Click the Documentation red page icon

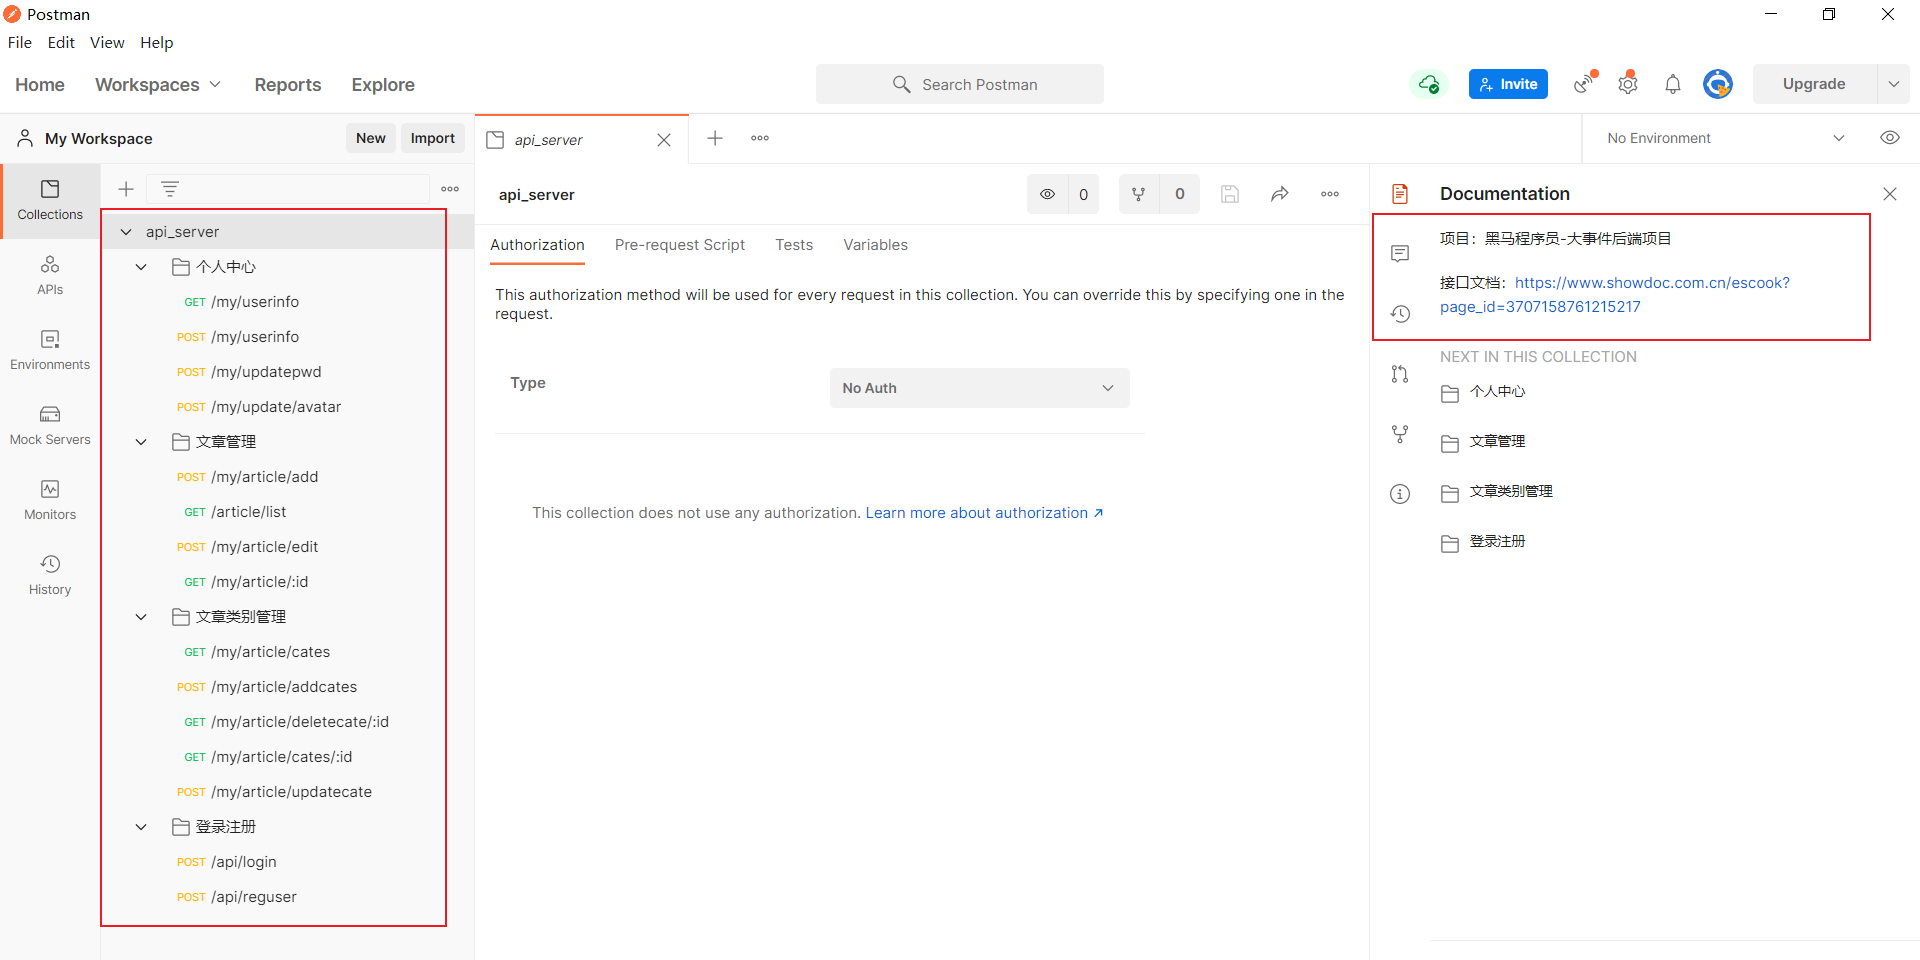pos(1400,194)
